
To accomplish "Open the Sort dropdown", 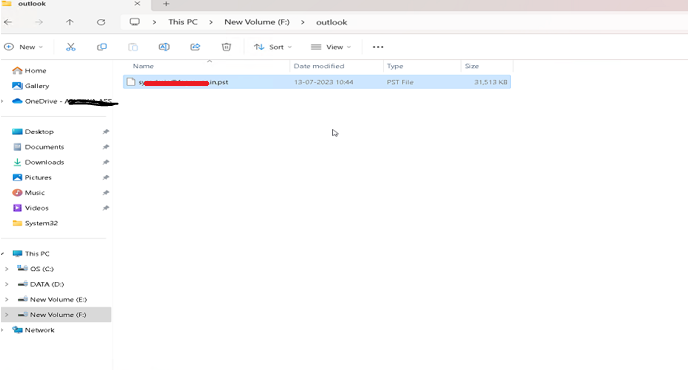I will coord(272,47).
